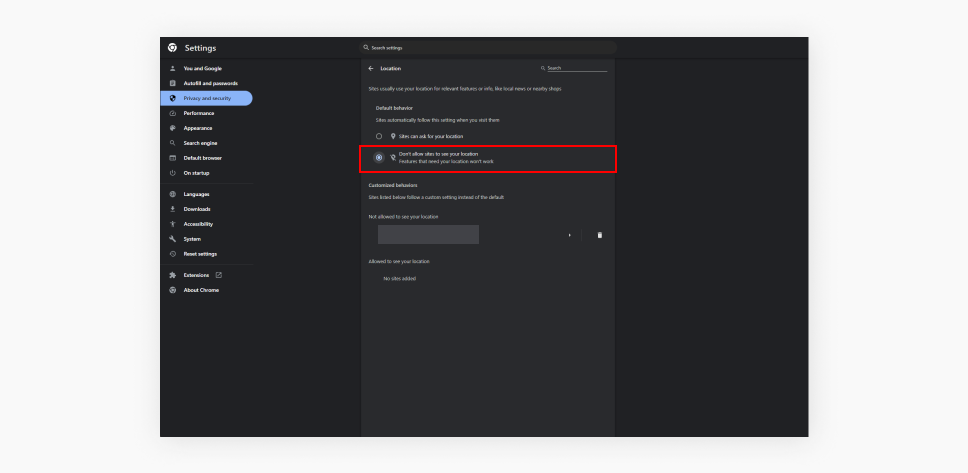Click the Reset settings clock icon

(173, 254)
